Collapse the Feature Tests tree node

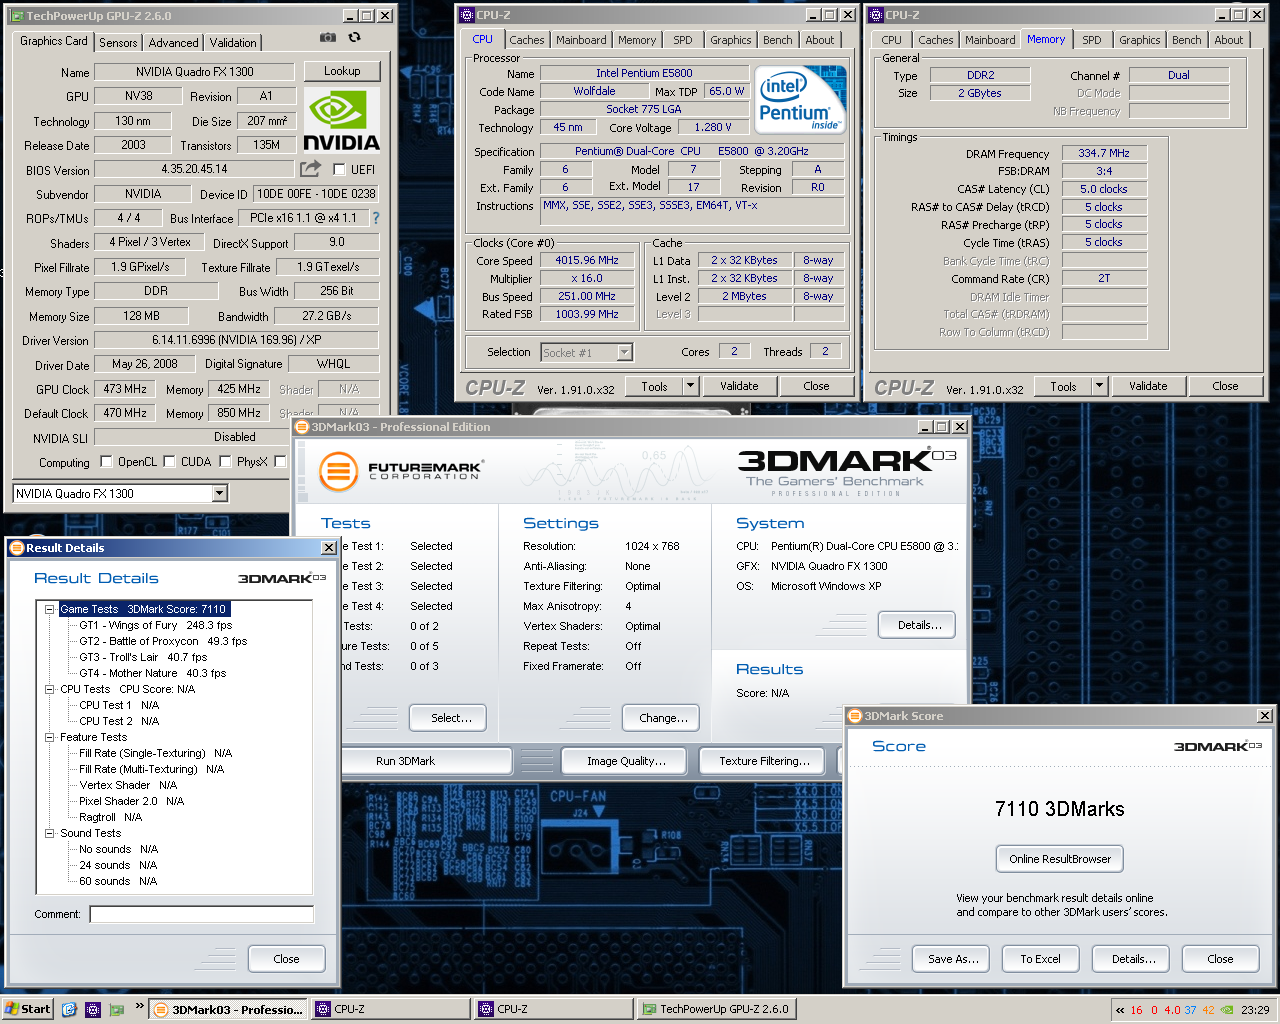coord(49,737)
